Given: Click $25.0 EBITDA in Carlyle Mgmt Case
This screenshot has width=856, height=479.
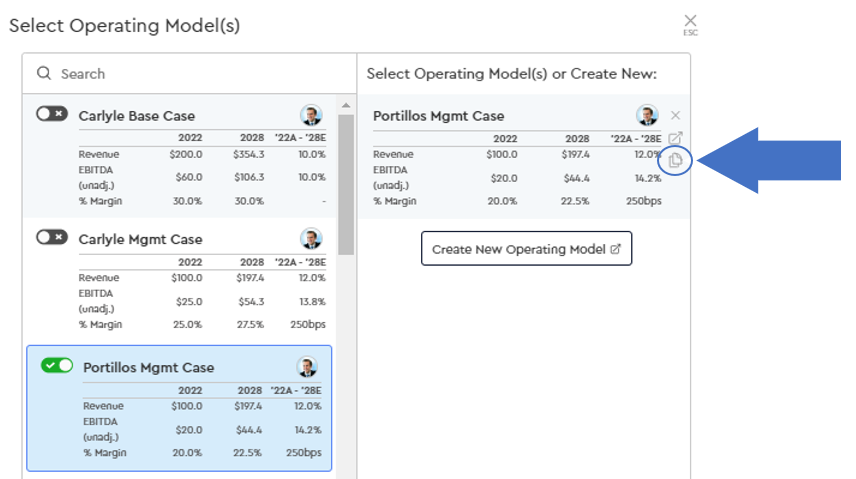Looking at the screenshot, I should 189,301.
